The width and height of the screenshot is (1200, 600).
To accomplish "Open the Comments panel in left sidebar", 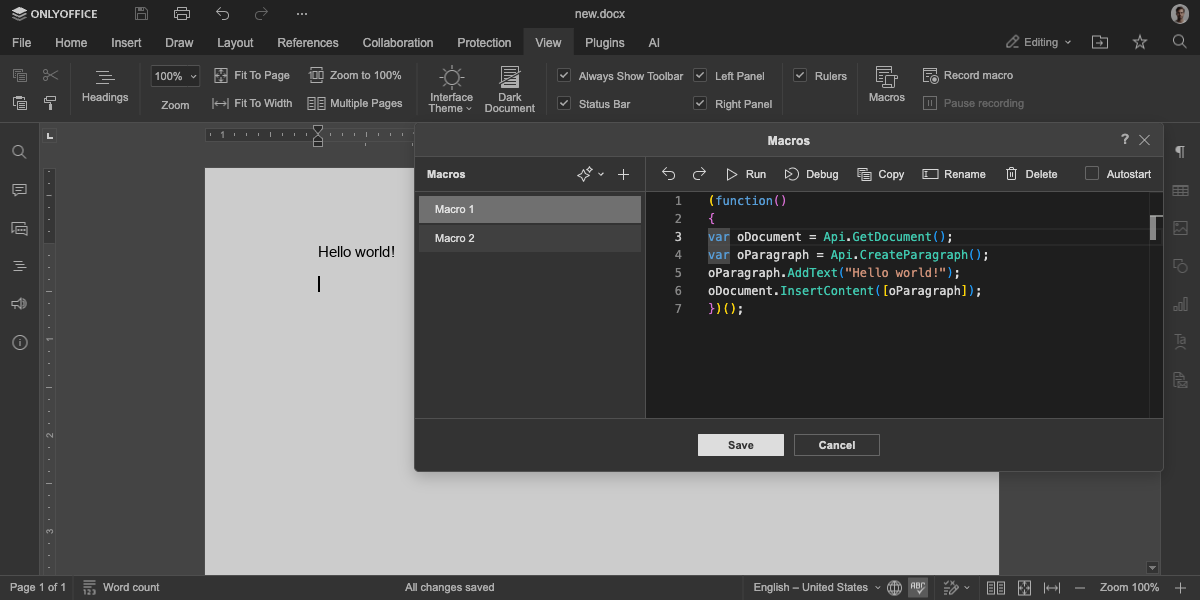I will (19, 190).
